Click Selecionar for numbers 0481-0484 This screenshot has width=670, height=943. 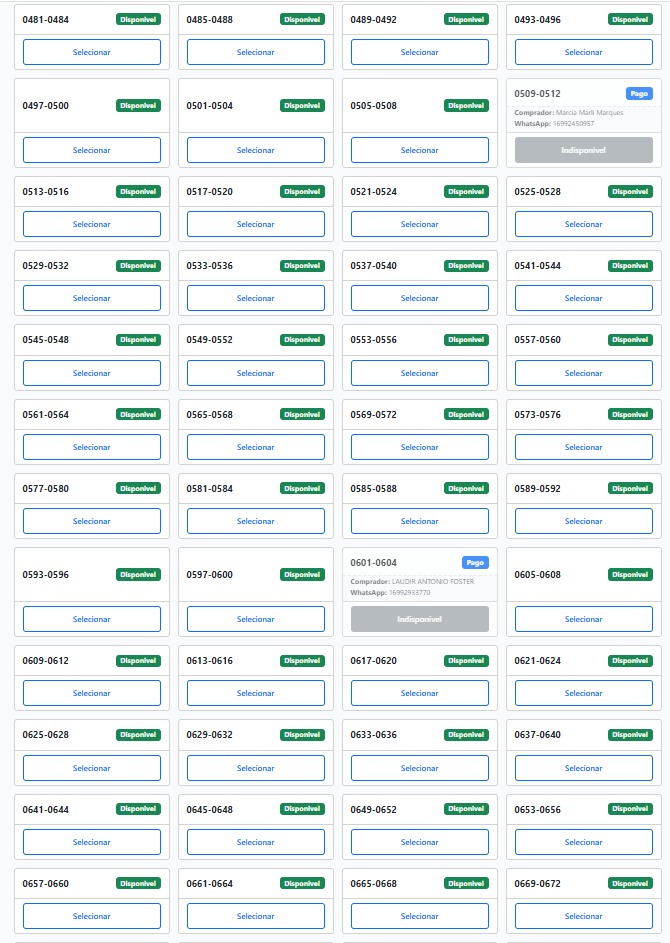92,52
